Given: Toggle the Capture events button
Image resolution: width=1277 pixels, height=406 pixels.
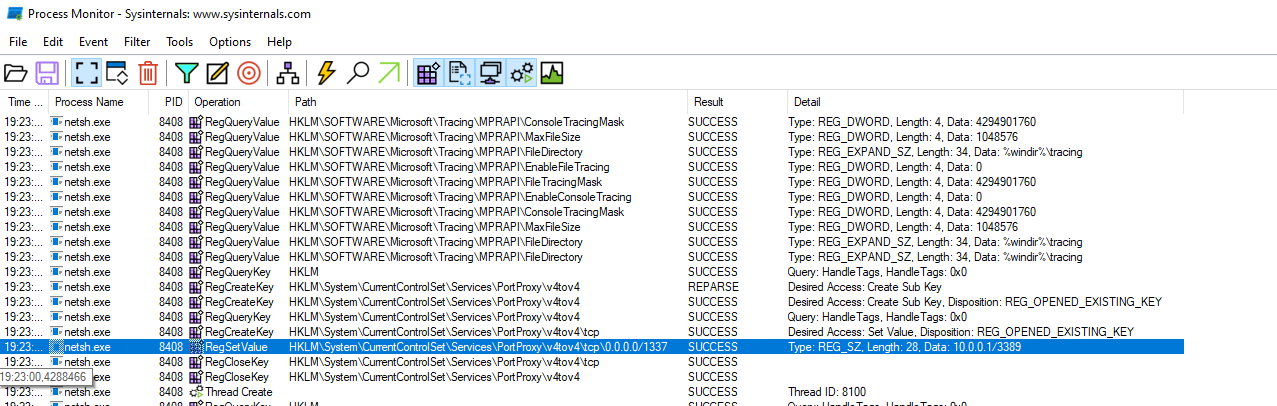Looking at the screenshot, I should (86, 73).
